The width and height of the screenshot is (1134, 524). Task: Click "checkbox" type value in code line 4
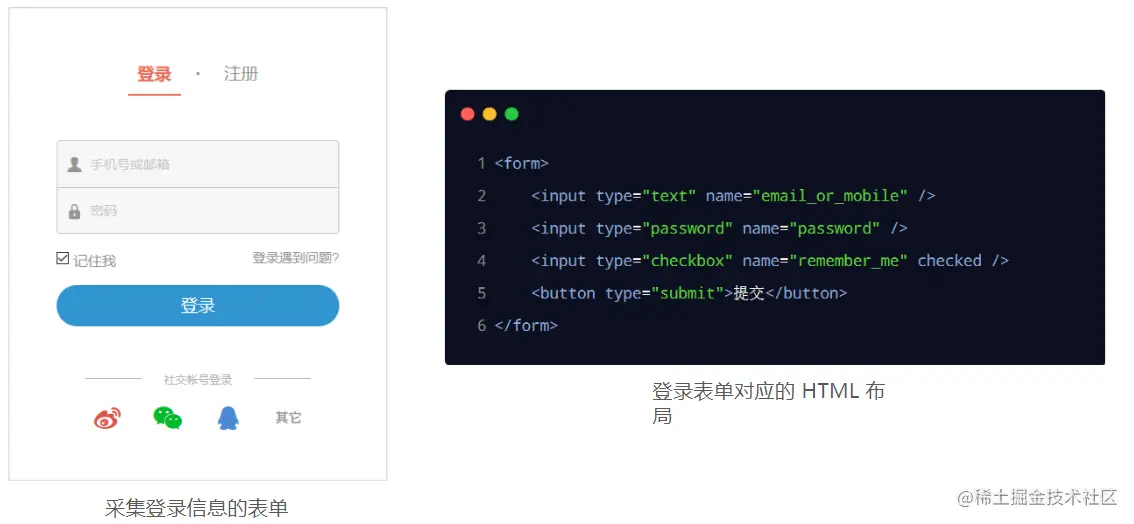pos(688,261)
